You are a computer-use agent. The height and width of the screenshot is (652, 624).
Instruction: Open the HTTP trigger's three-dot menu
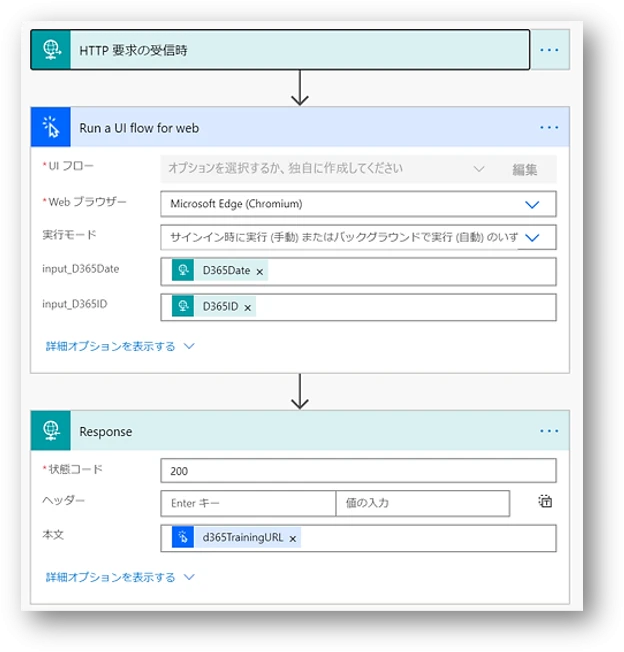549,50
